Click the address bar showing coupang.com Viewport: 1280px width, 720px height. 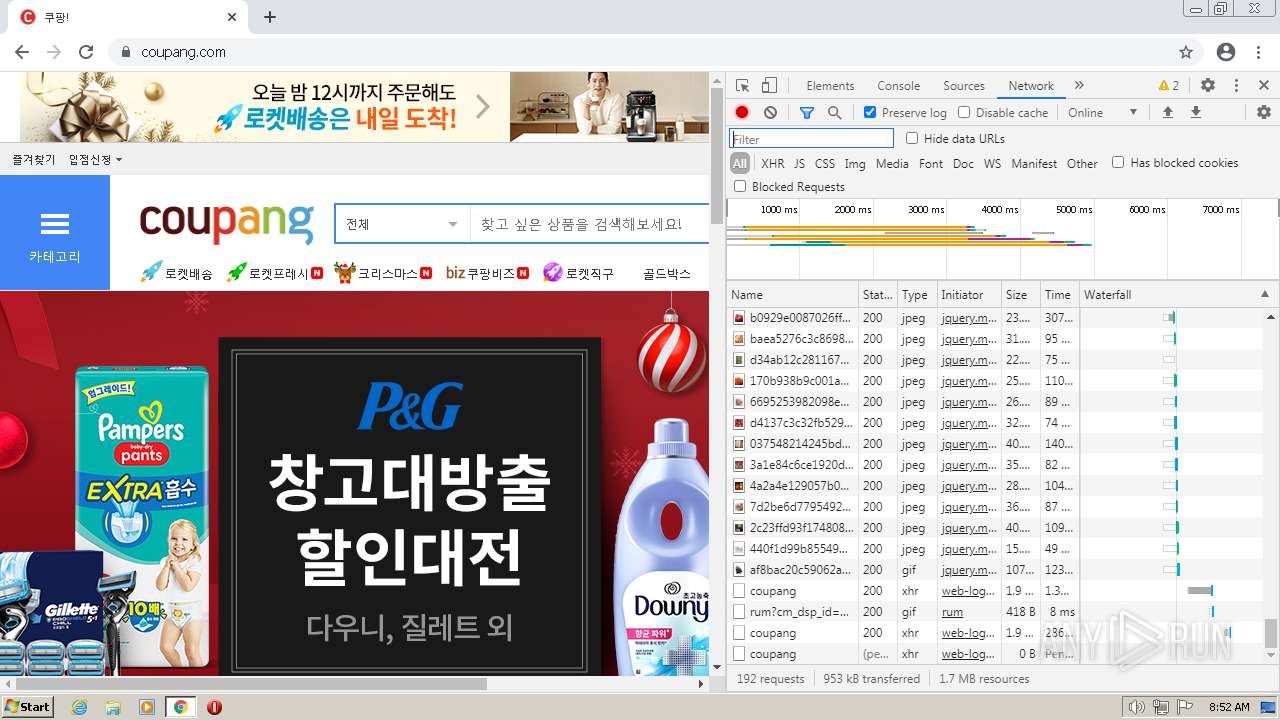(640, 52)
